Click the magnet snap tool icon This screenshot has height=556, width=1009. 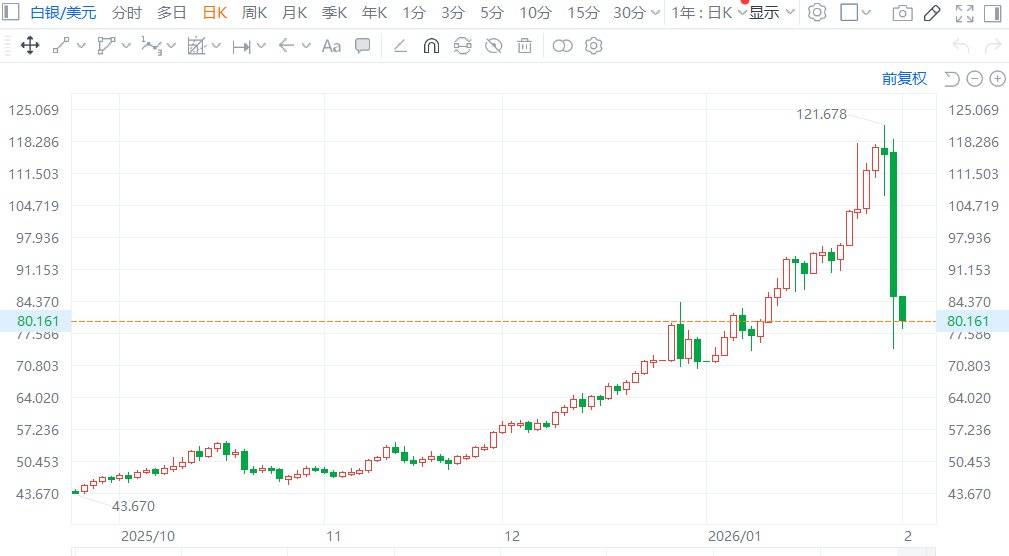click(x=431, y=46)
